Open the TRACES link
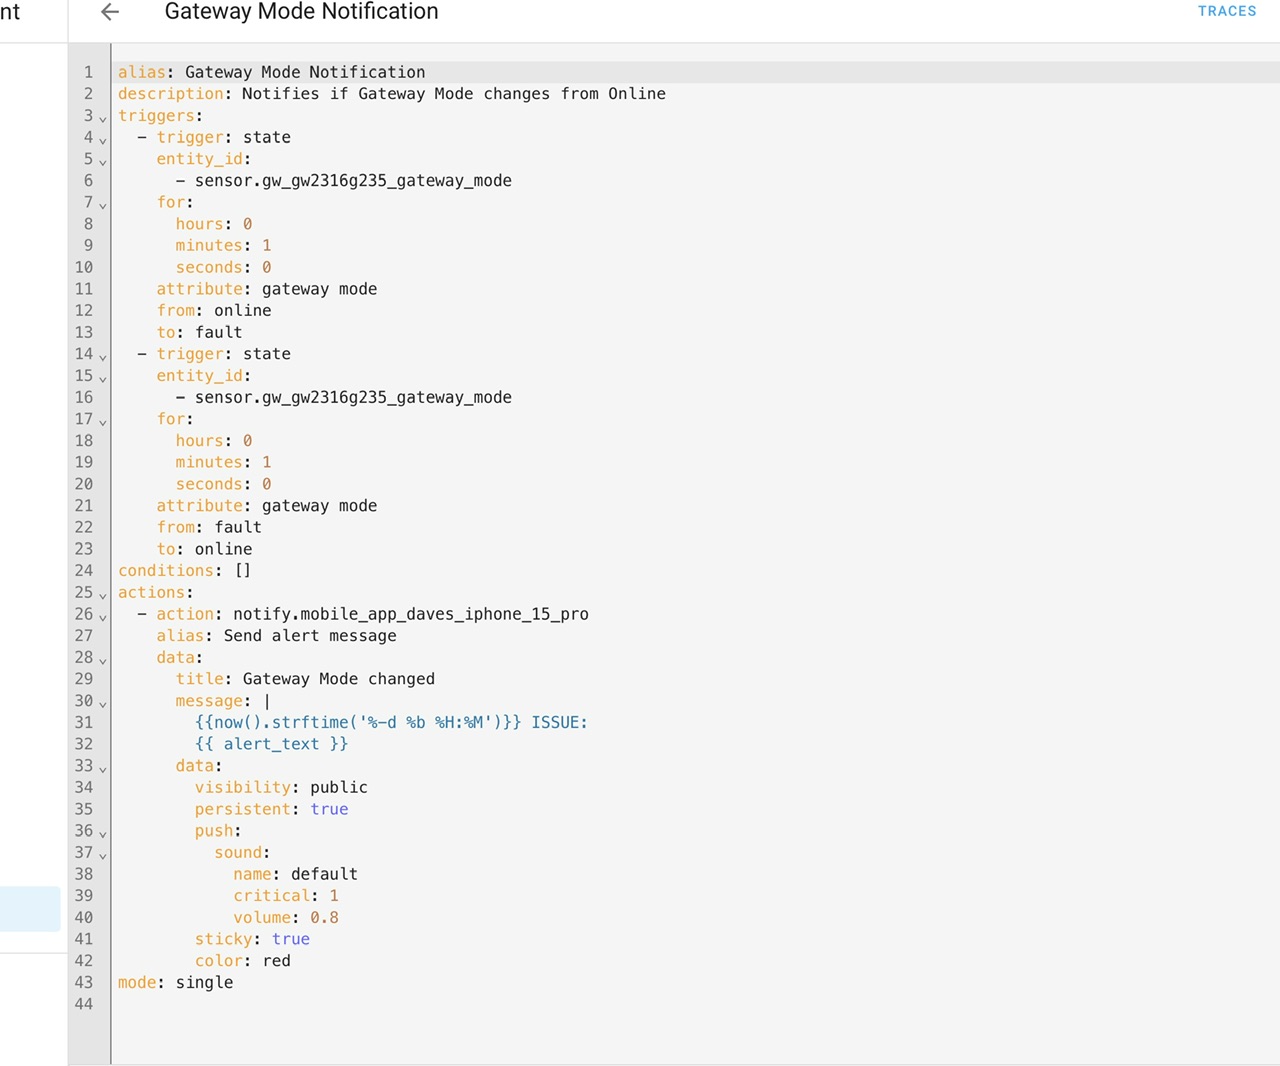Image resolution: width=1280 pixels, height=1066 pixels. (1226, 11)
